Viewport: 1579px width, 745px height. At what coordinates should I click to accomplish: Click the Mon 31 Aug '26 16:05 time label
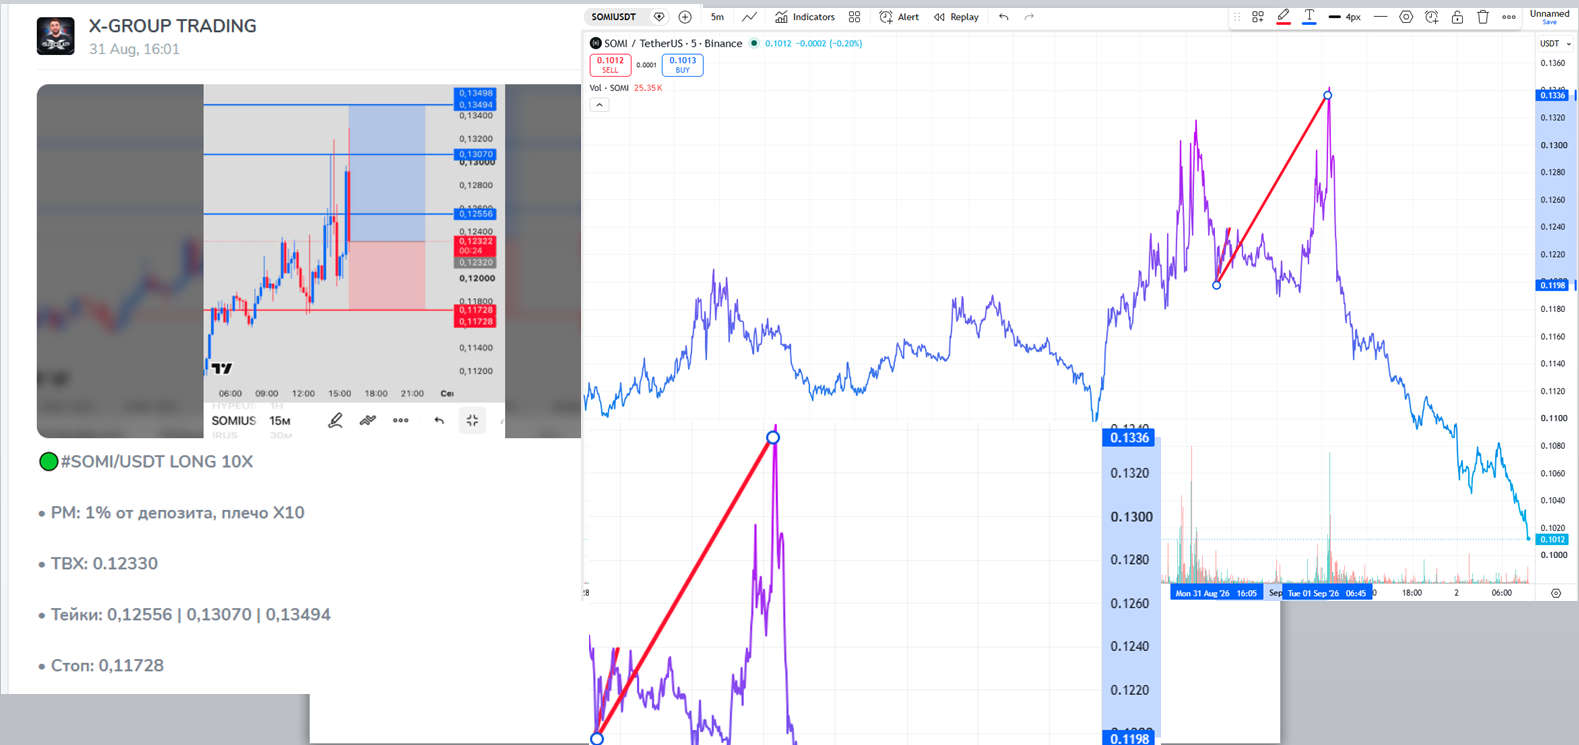point(1216,593)
